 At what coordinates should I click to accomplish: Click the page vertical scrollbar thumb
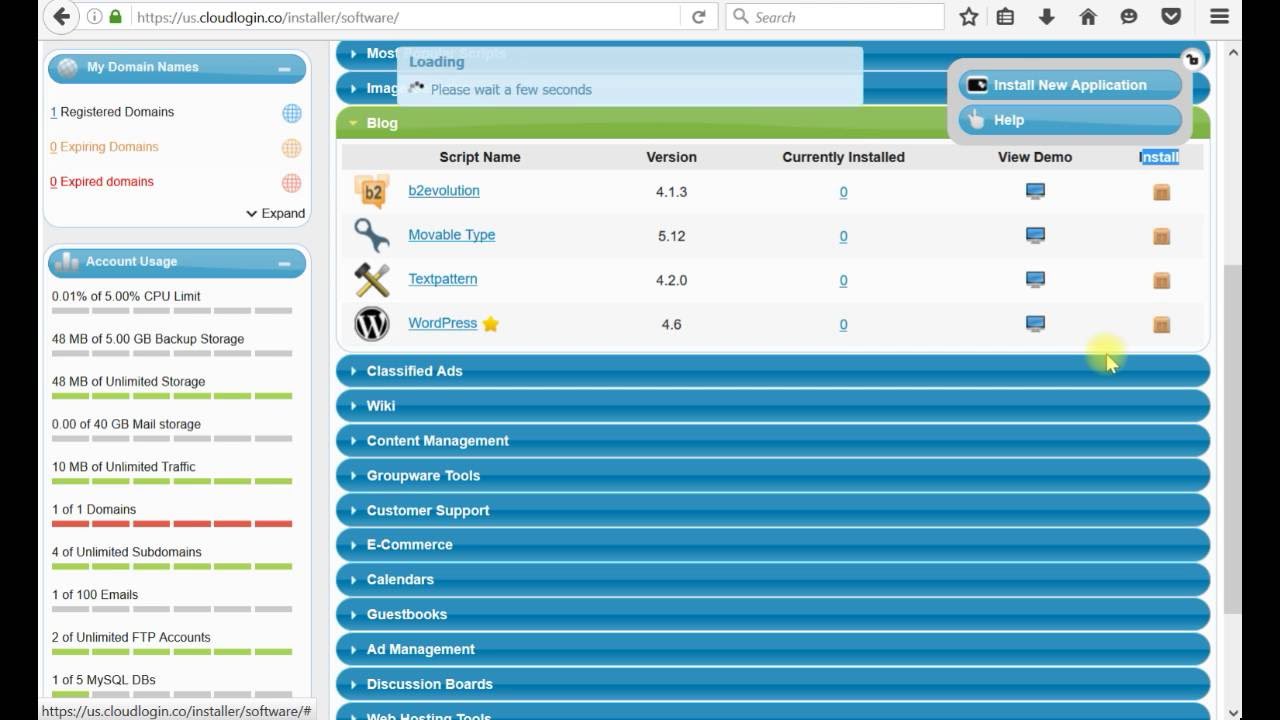click(1232, 440)
